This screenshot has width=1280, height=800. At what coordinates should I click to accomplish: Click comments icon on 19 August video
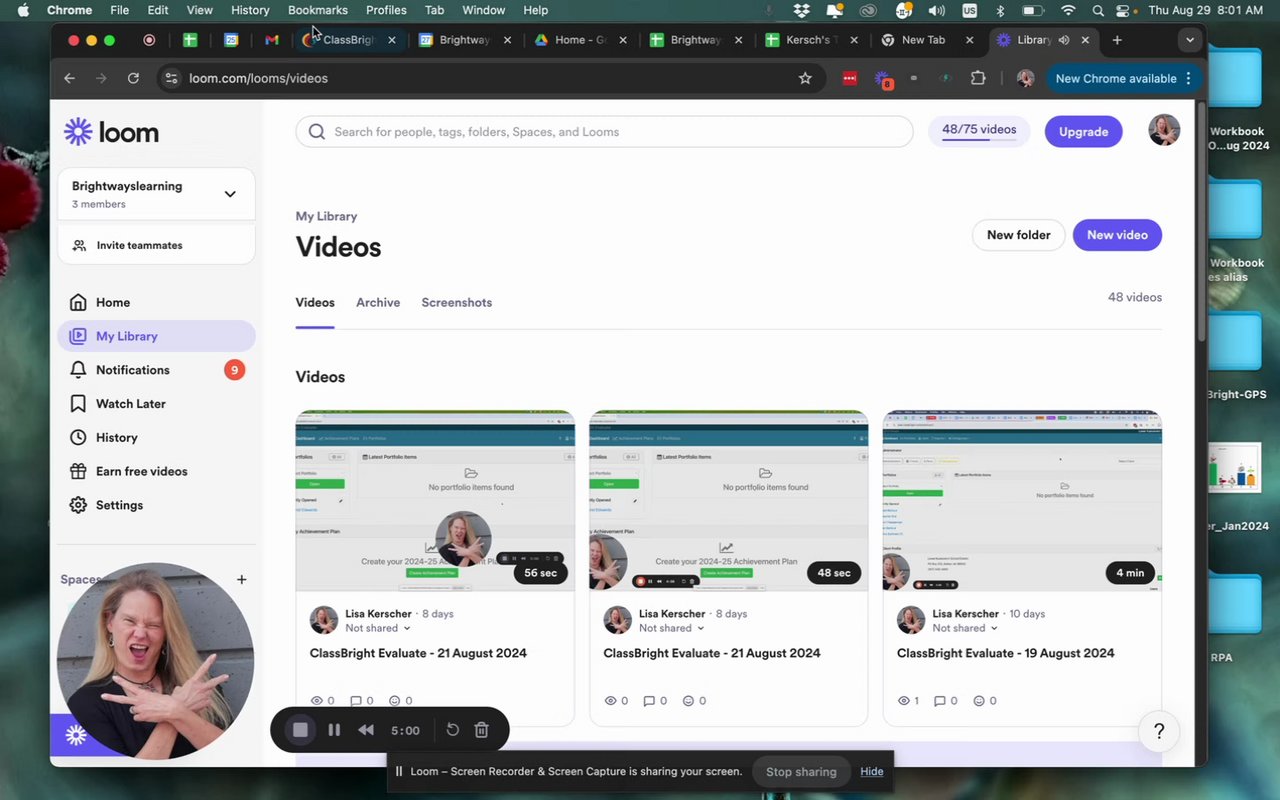pos(939,701)
